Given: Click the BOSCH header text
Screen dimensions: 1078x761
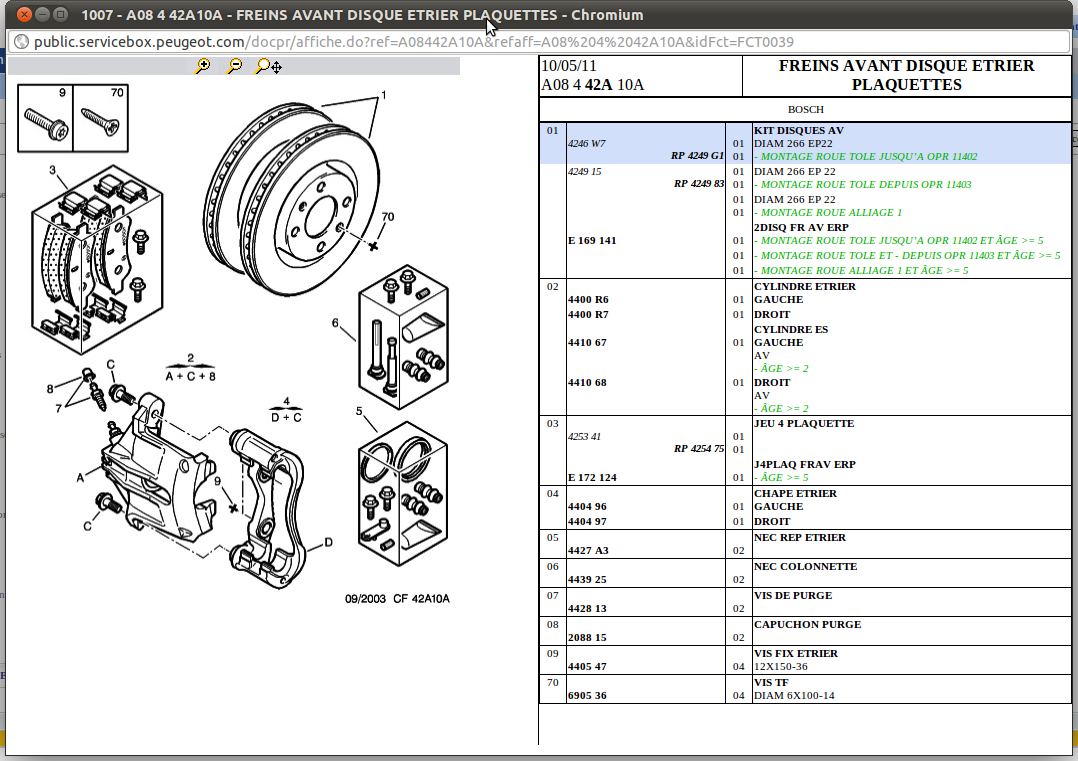Looking at the screenshot, I should click(x=806, y=109).
